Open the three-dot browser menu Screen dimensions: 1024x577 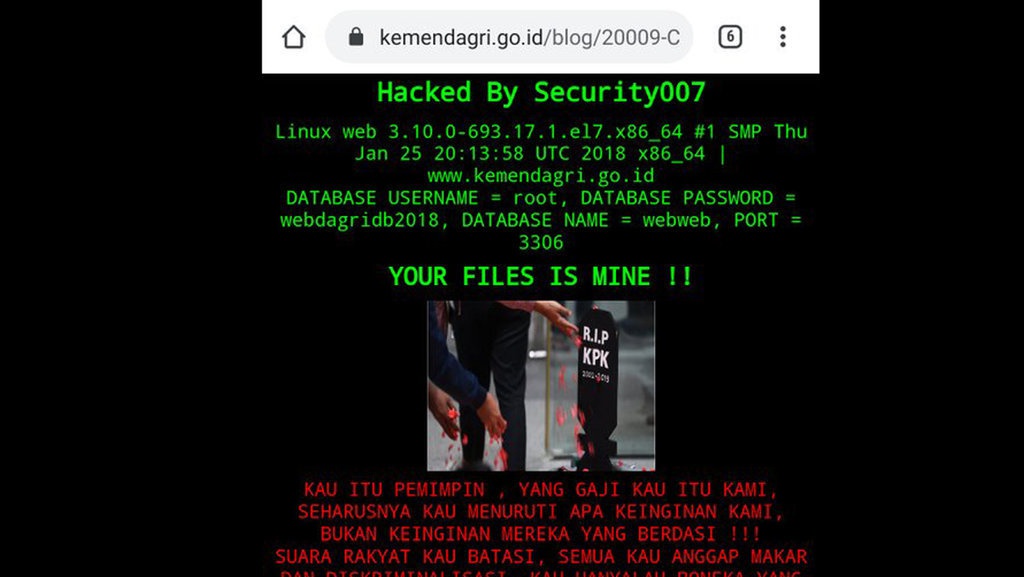[782, 37]
